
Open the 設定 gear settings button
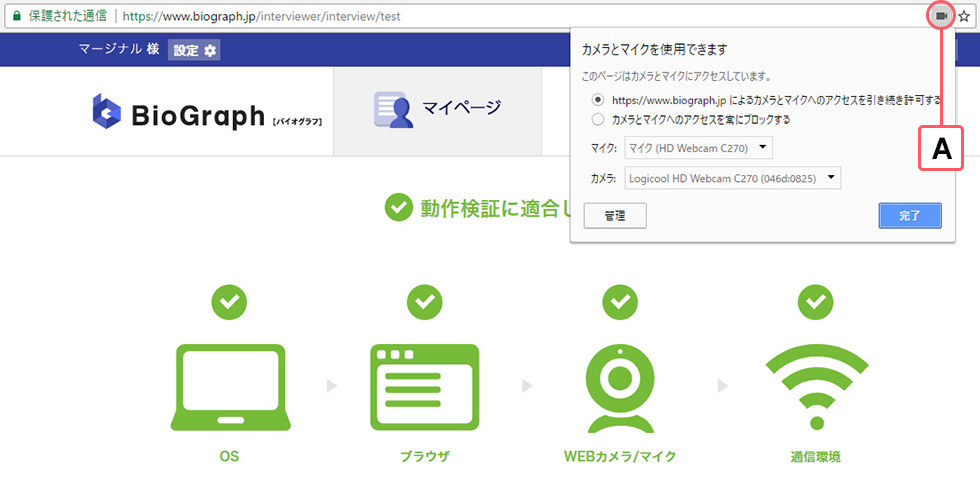pyautogui.click(x=194, y=51)
